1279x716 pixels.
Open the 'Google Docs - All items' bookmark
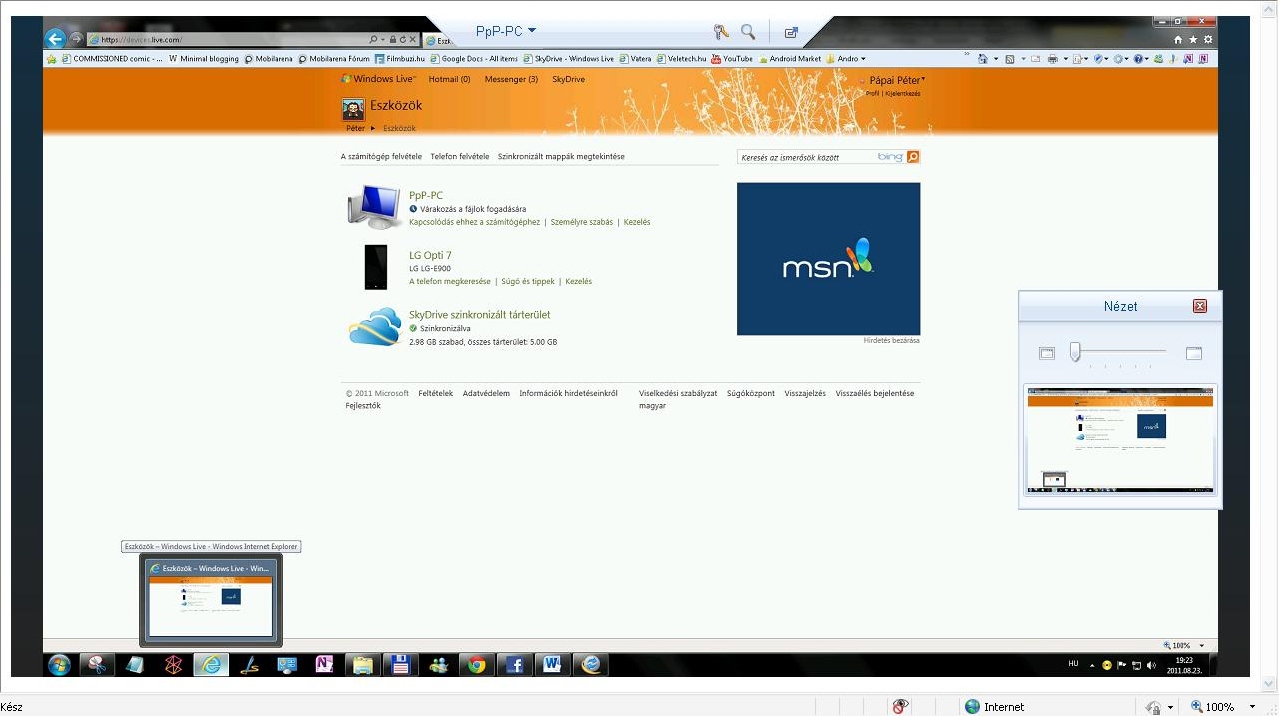474,59
